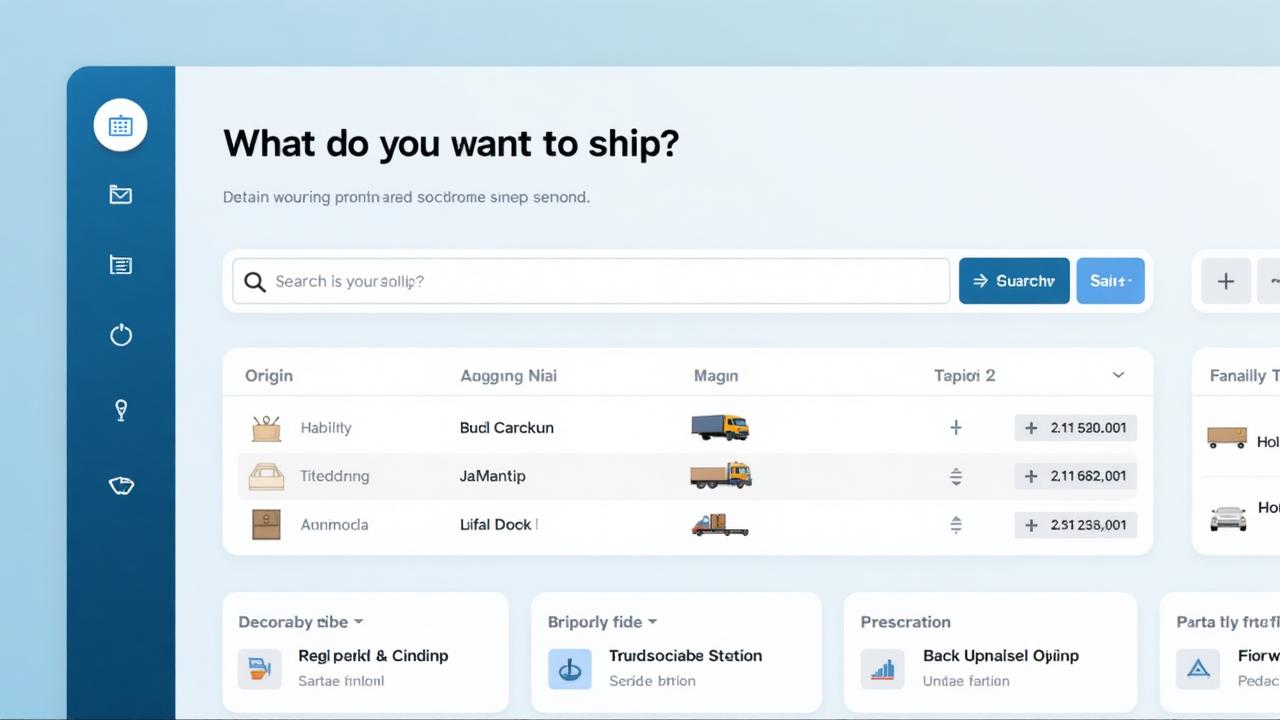
Task: Click the Back Upnalsel Opiinp chart icon
Action: coord(882,668)
